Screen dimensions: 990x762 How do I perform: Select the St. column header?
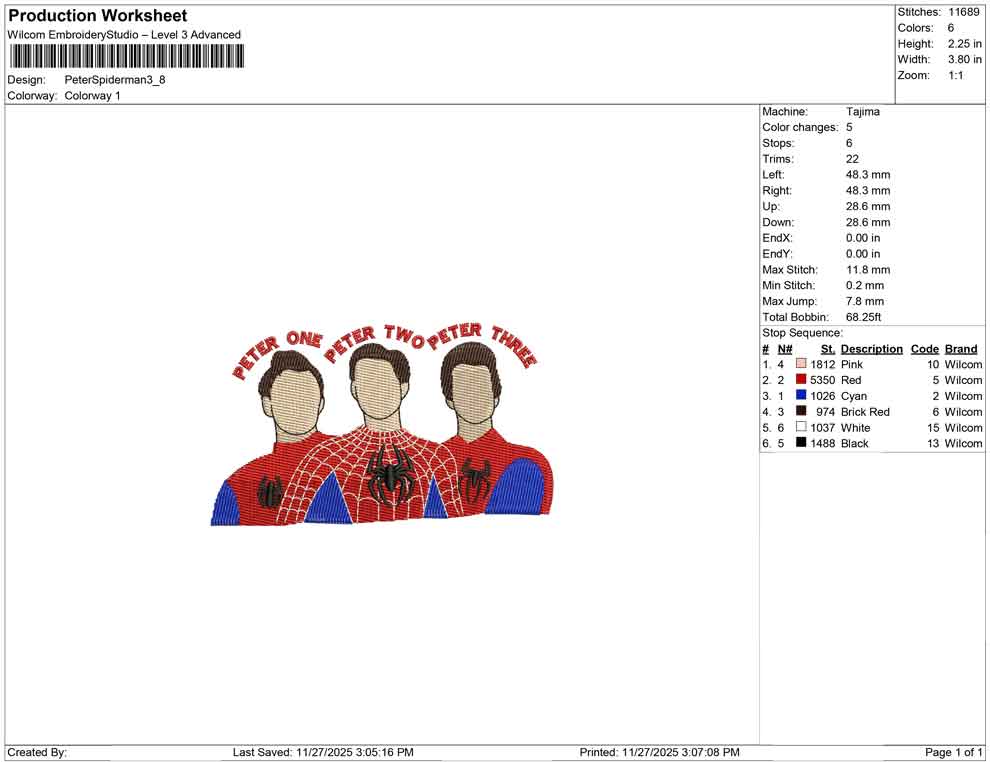point(827,348)
